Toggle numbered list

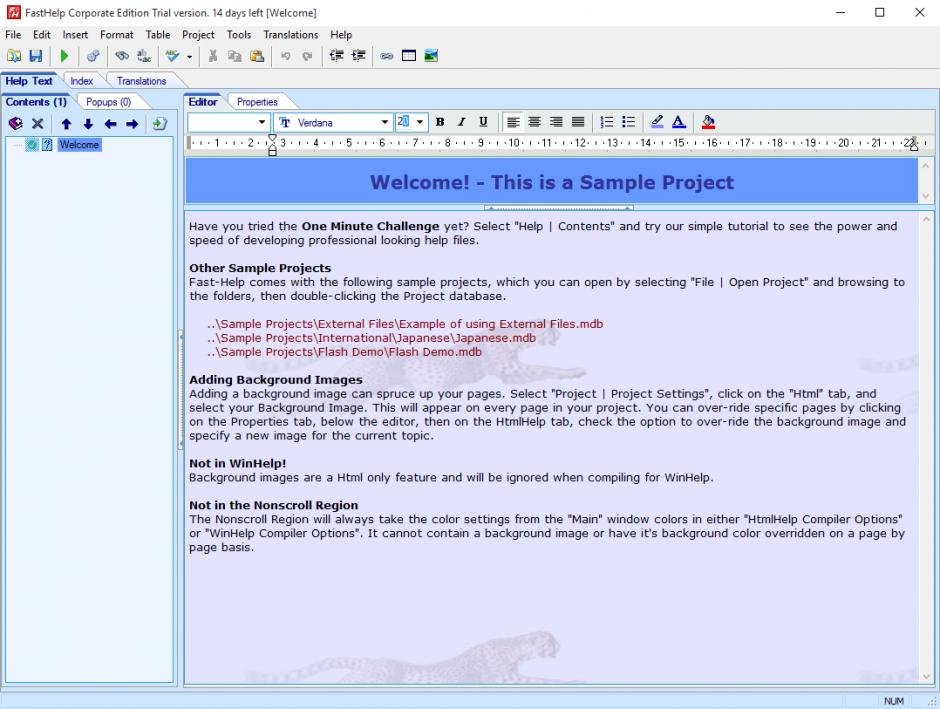point(607,122)
